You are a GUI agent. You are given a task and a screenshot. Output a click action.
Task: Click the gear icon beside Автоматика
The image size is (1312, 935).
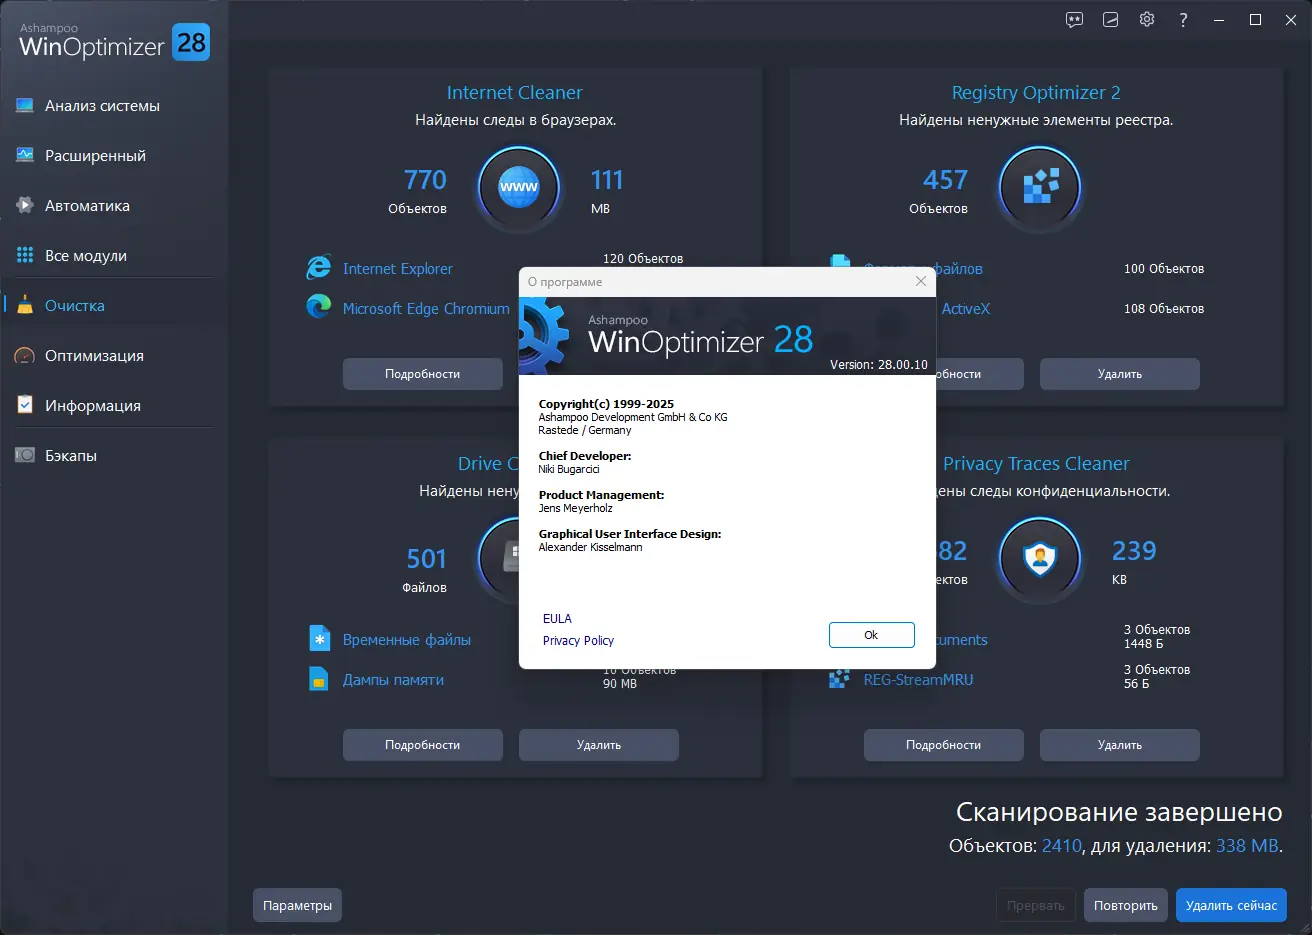(x=25, y=206)
